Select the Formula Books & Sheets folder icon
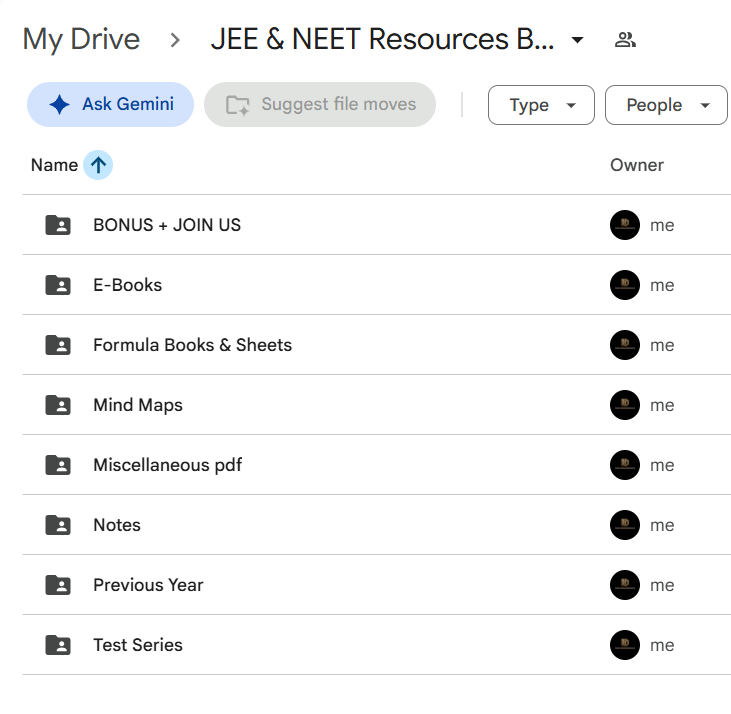The image size is (731, 714). [x=58, y=345]
